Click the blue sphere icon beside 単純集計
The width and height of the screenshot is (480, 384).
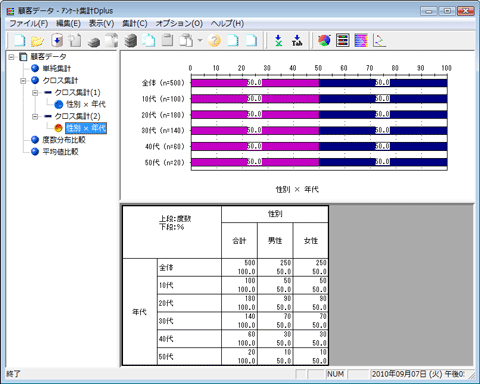click(35, 69)
